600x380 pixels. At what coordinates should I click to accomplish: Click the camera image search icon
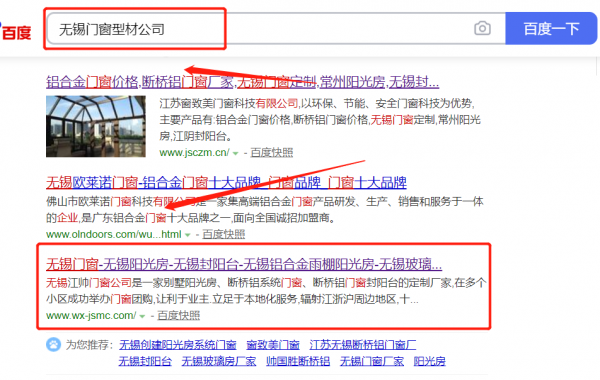click(x=482, y=28)
